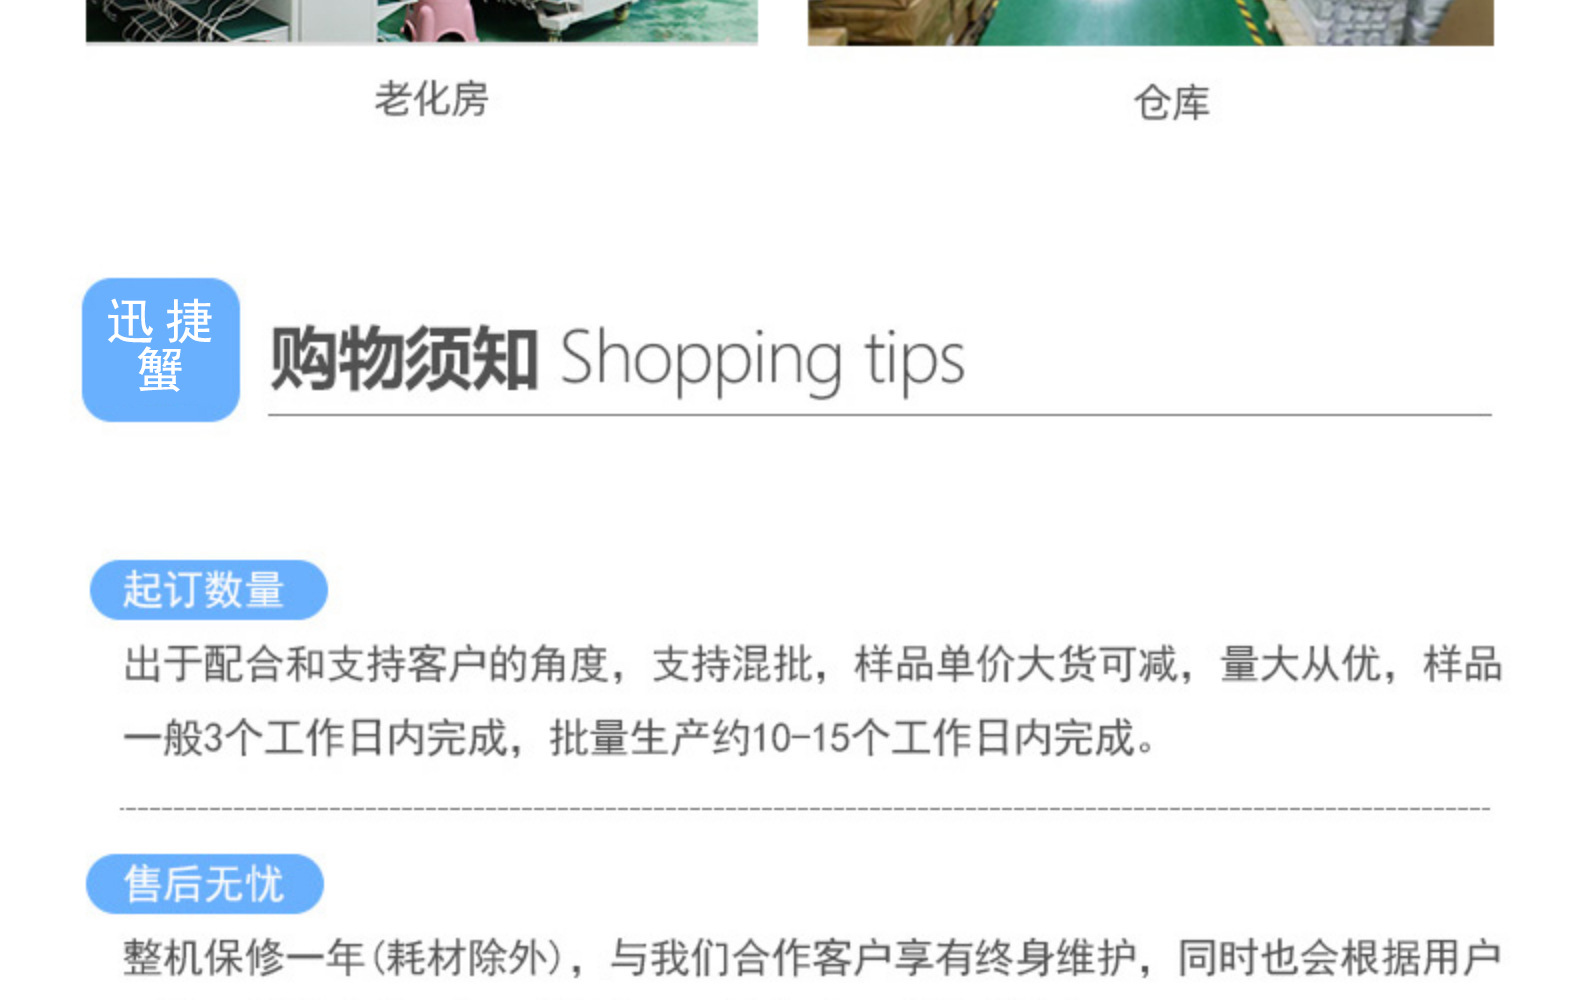The width and height of the screenshot is (1580, 1000).
Task: Click the 迅捷蟹 blue logo badge
Action: click(161, 350)
